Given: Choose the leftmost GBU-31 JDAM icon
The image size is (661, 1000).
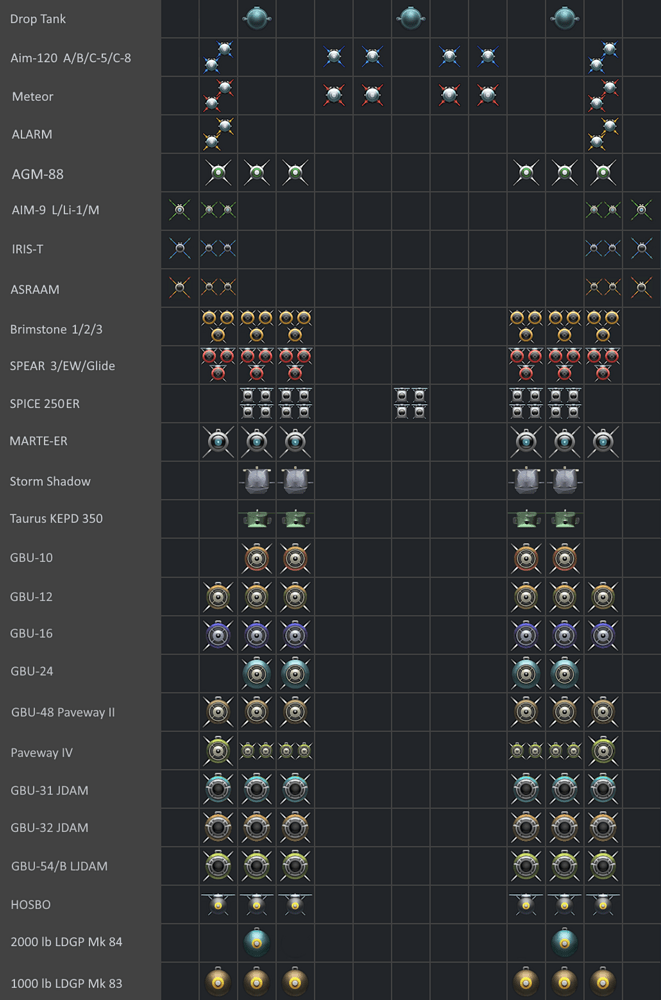Looking at the screenshot, I should coord(218,788).
